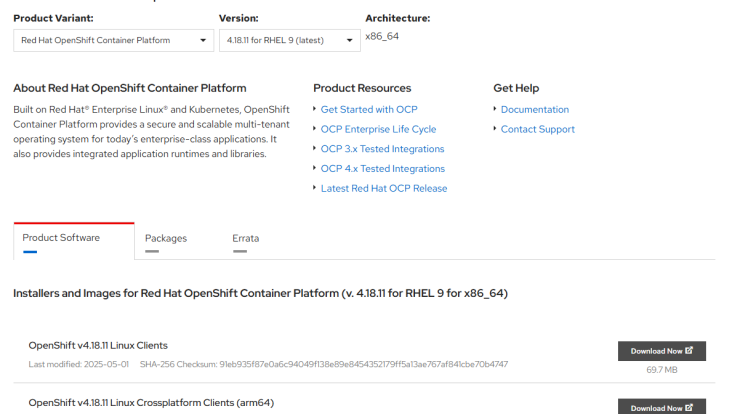Open Get Started with OCP link
This screenshot has height=414, width=740.
coord(369,110)
